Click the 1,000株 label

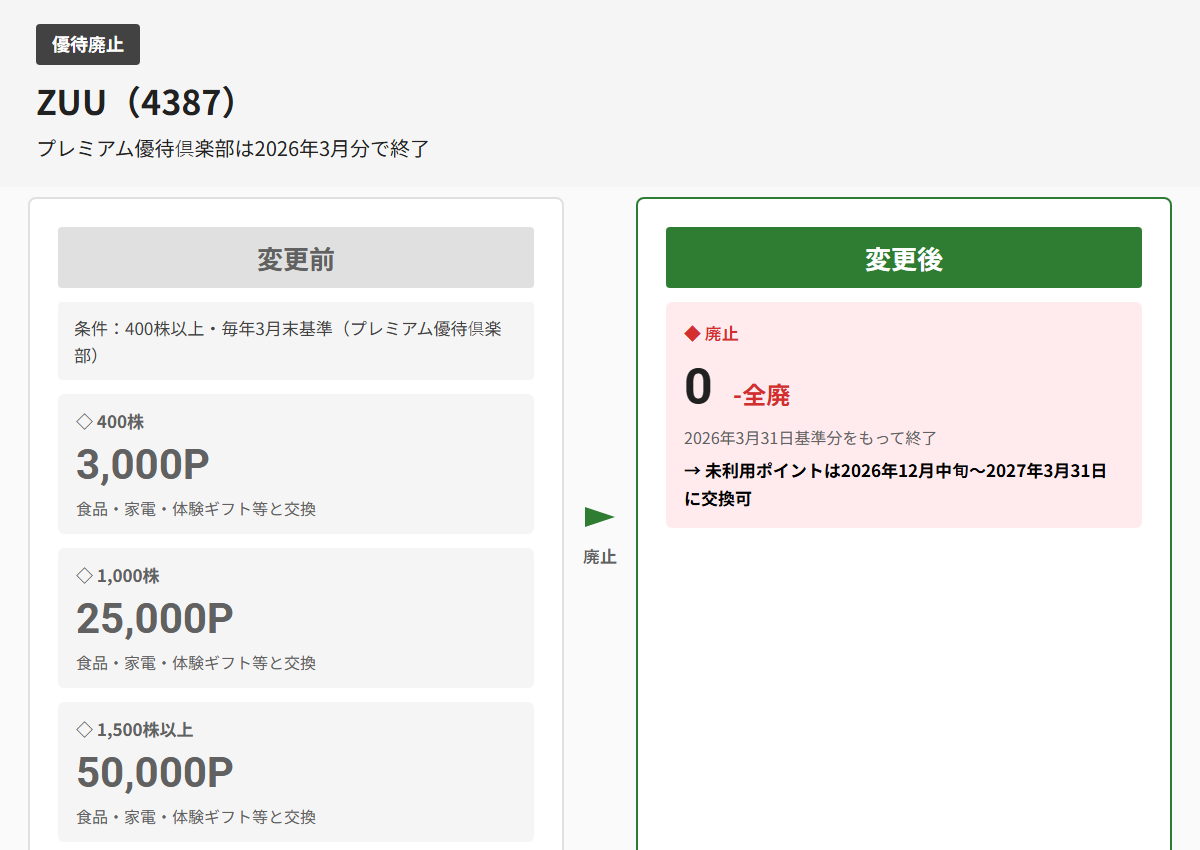128,576
